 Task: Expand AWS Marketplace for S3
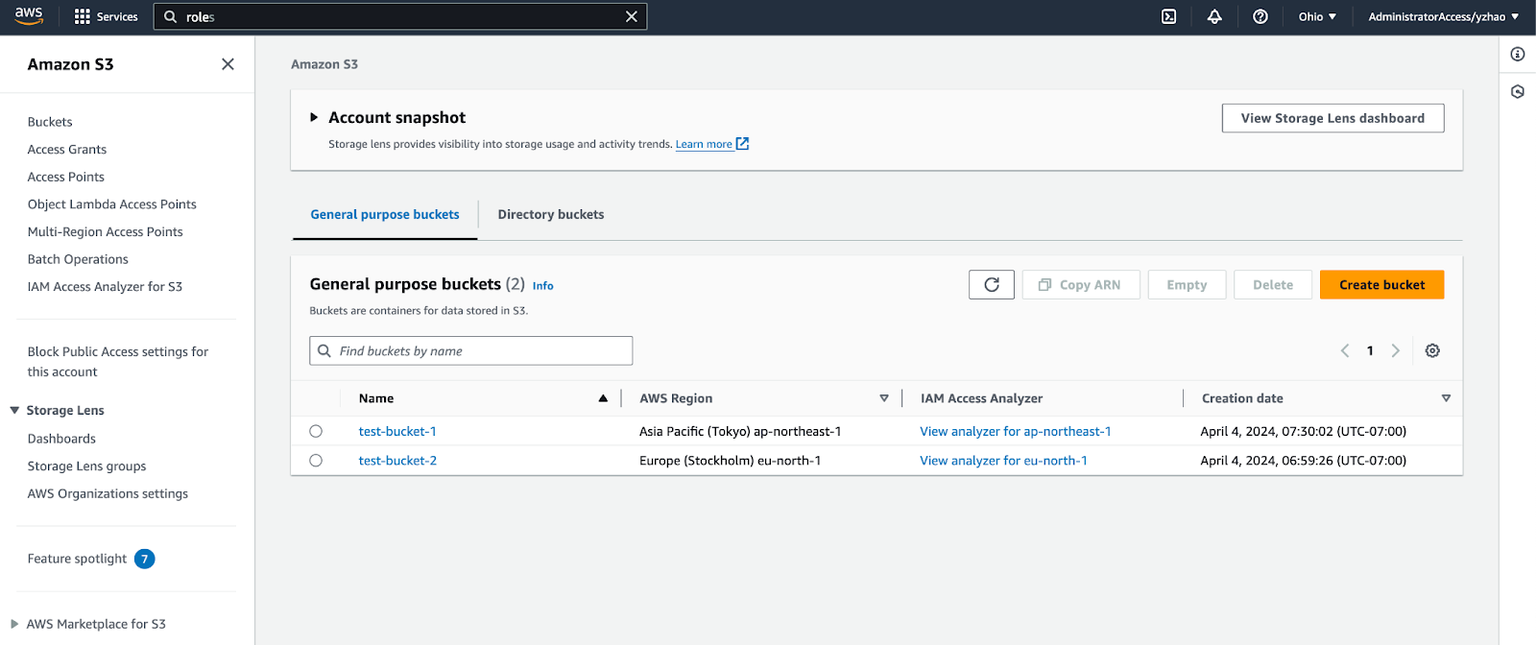15,624
